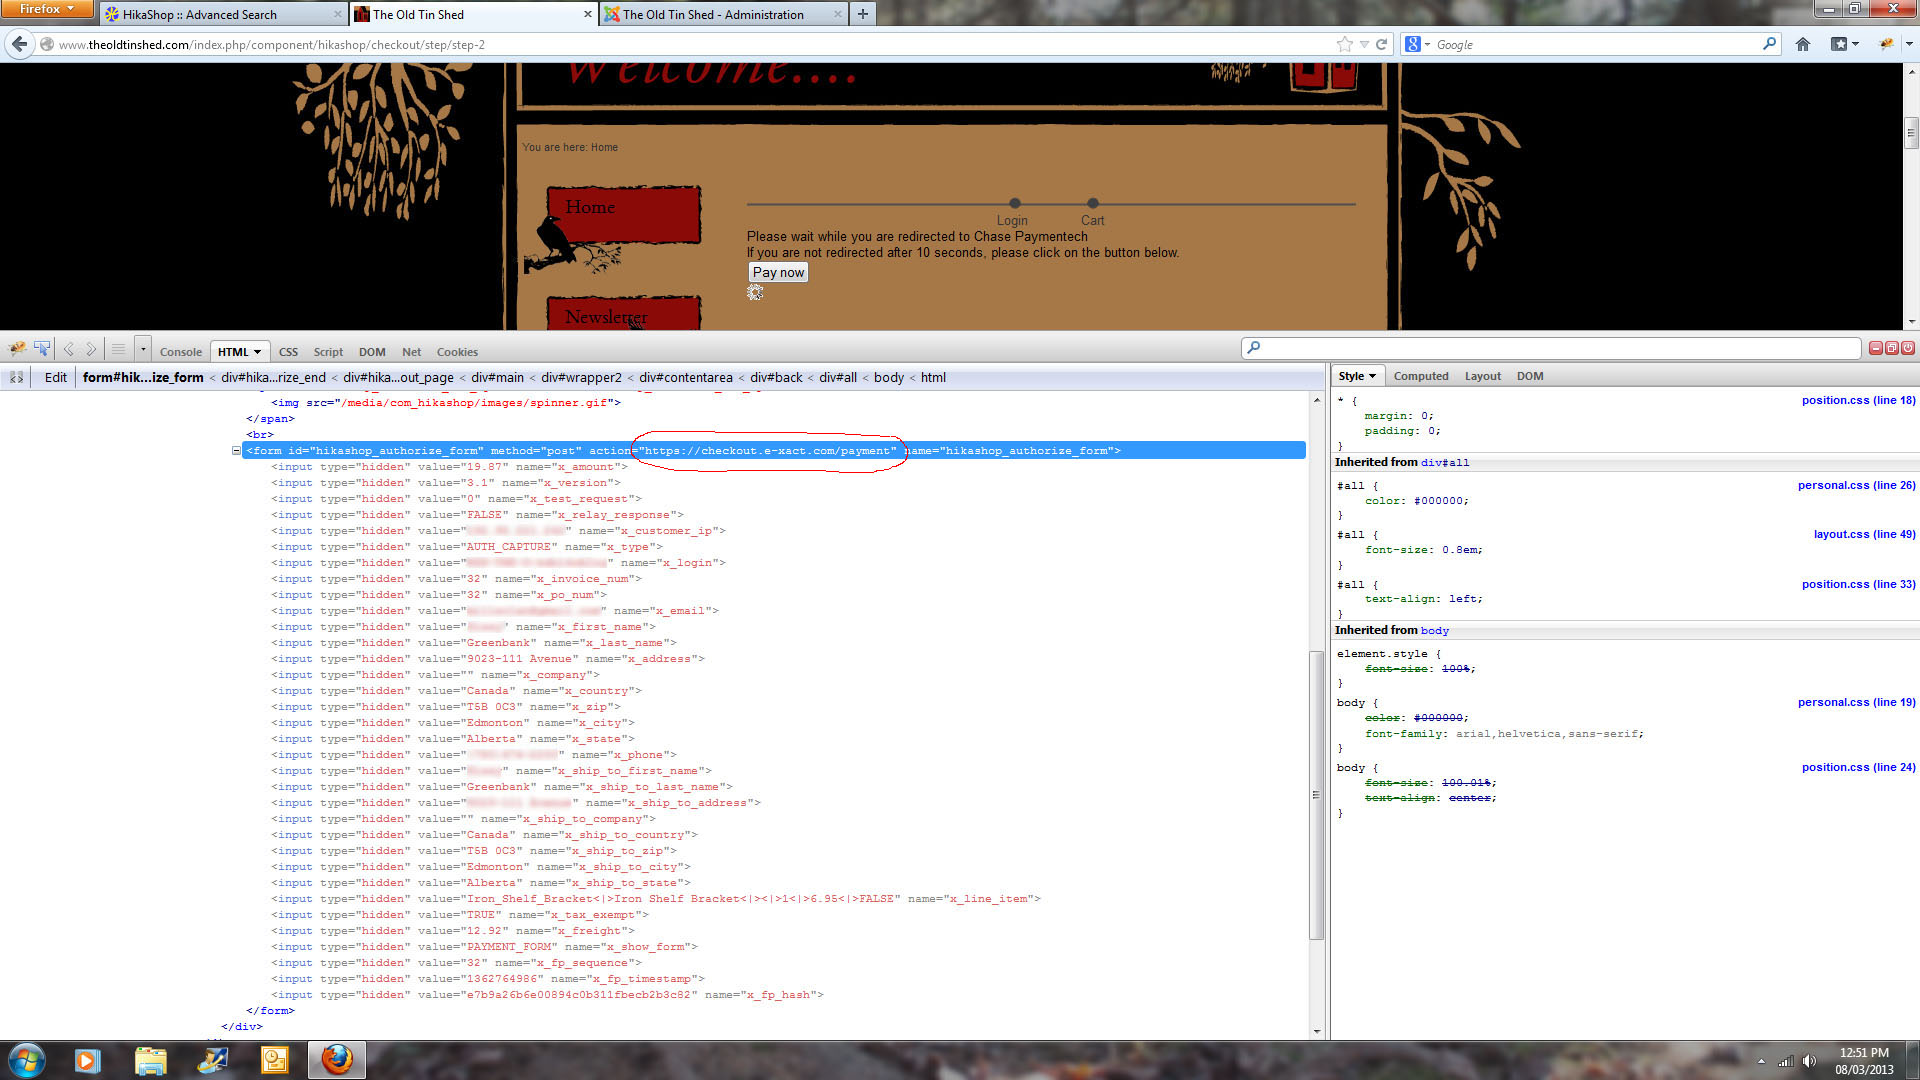Open Windows Explorer folder in the taskbar
1920x1080 pixels.
(x=150, y=1059)
